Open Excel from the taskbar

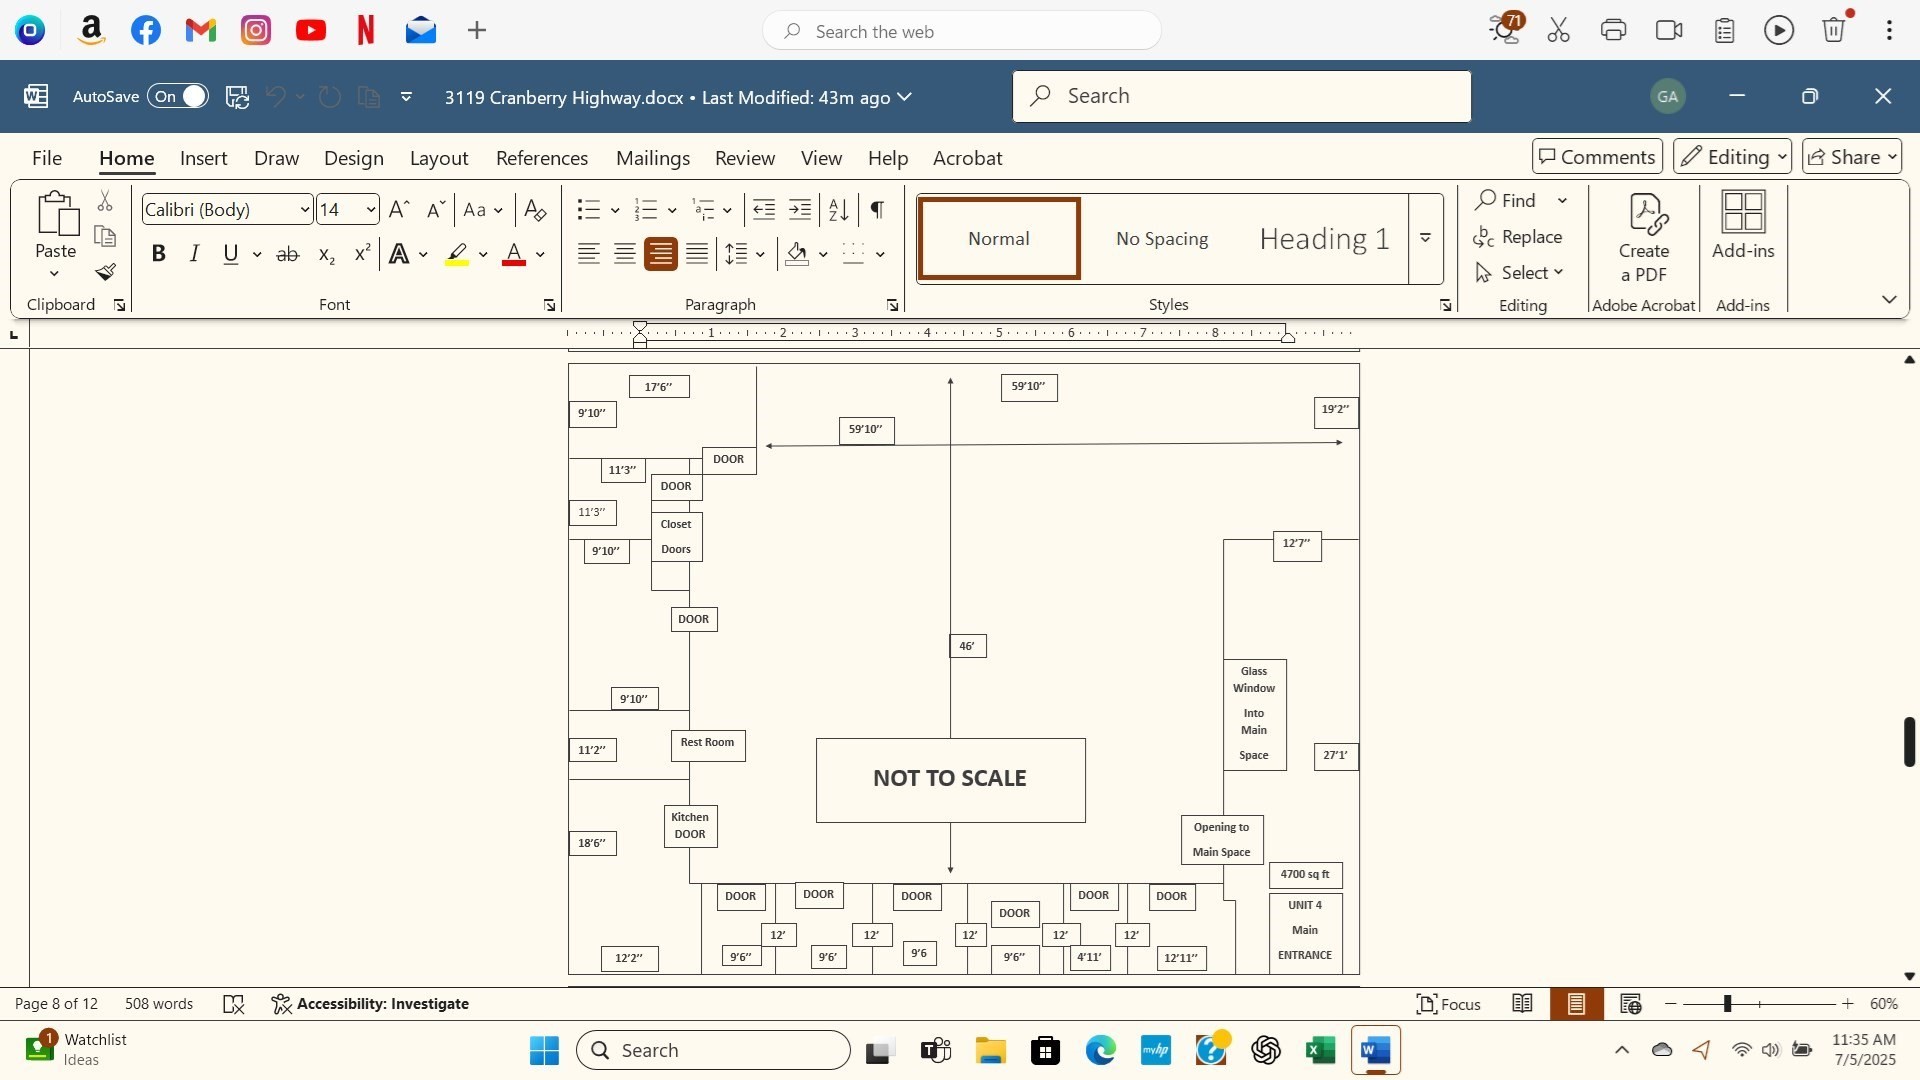point(1320,1051)
